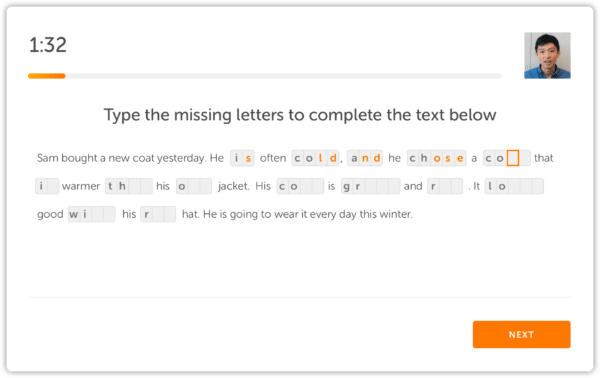The height and width of the screenshot is (378, 600).
Task: Click the first empty box after 'wi'
Action: [x=97, y=214]
